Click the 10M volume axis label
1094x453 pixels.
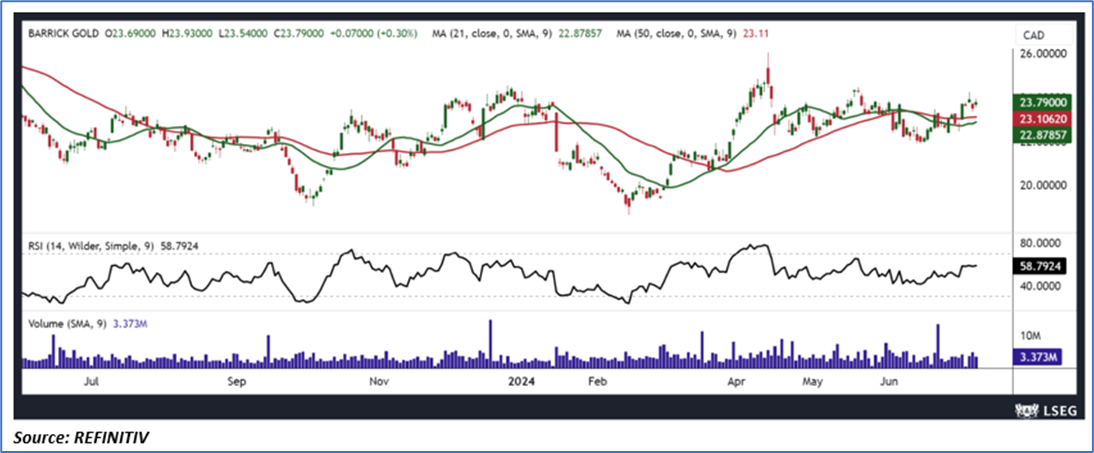point(1031,337)
